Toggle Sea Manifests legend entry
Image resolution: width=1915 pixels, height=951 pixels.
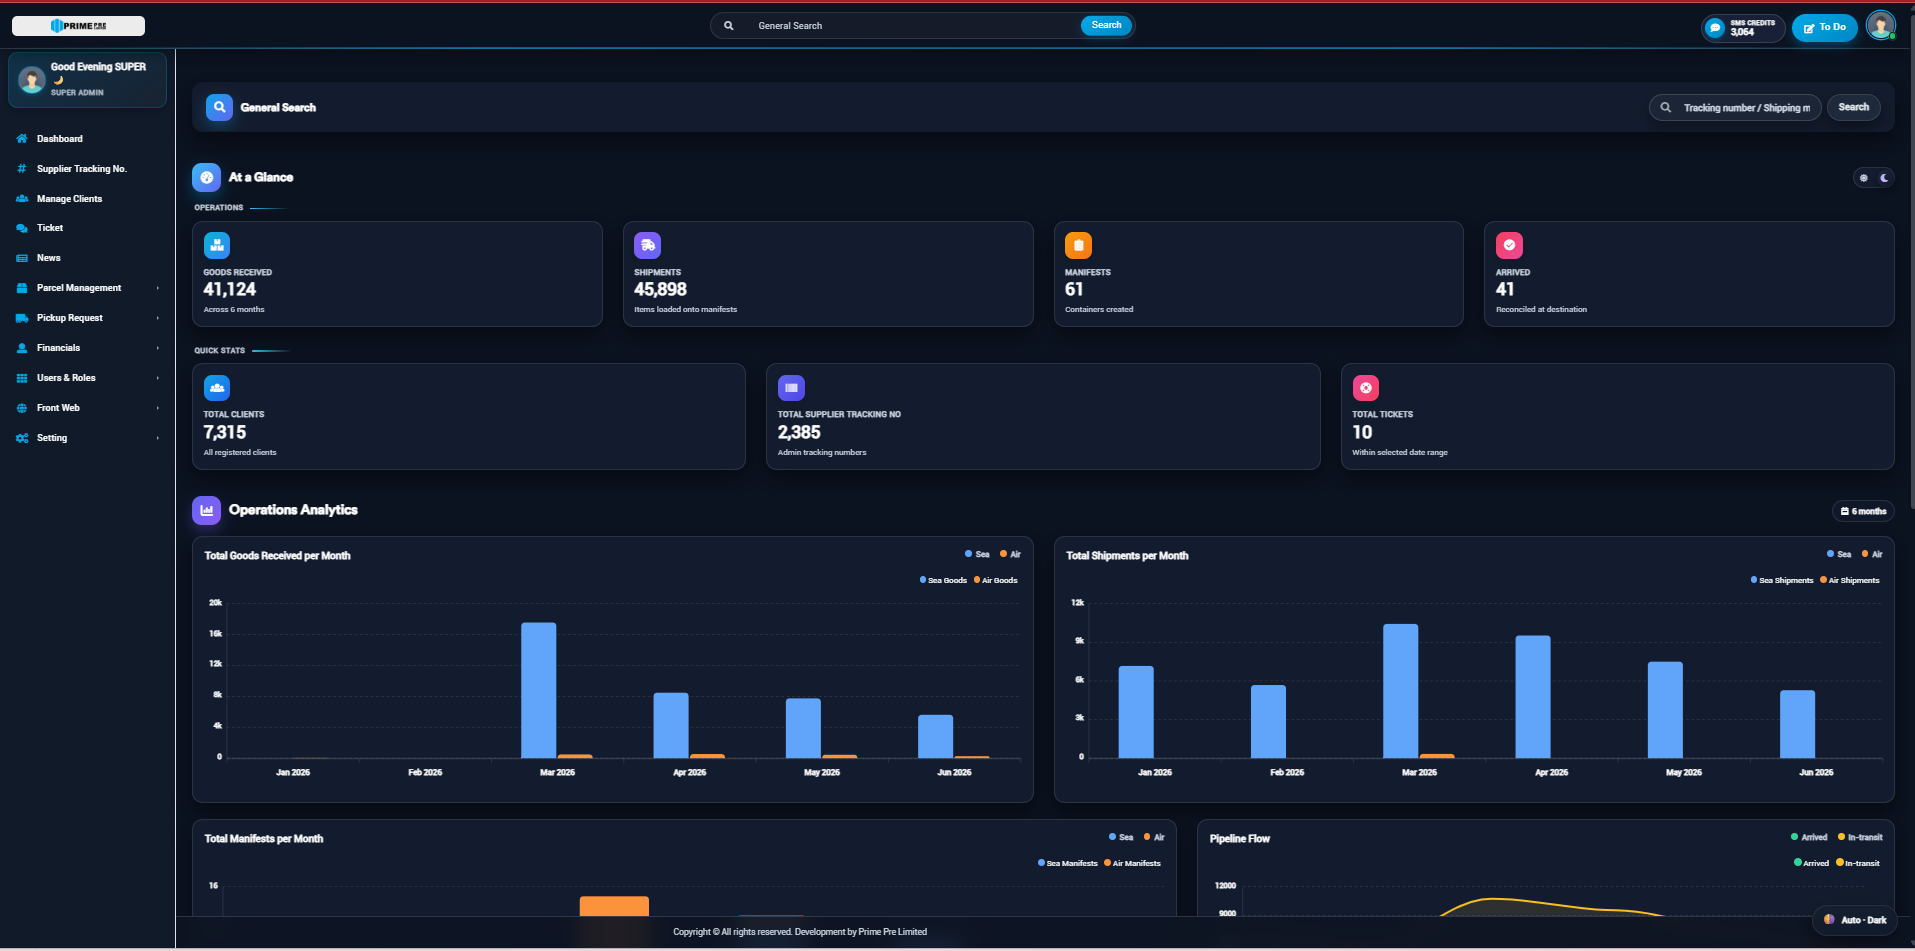[x=1068, y=863]
